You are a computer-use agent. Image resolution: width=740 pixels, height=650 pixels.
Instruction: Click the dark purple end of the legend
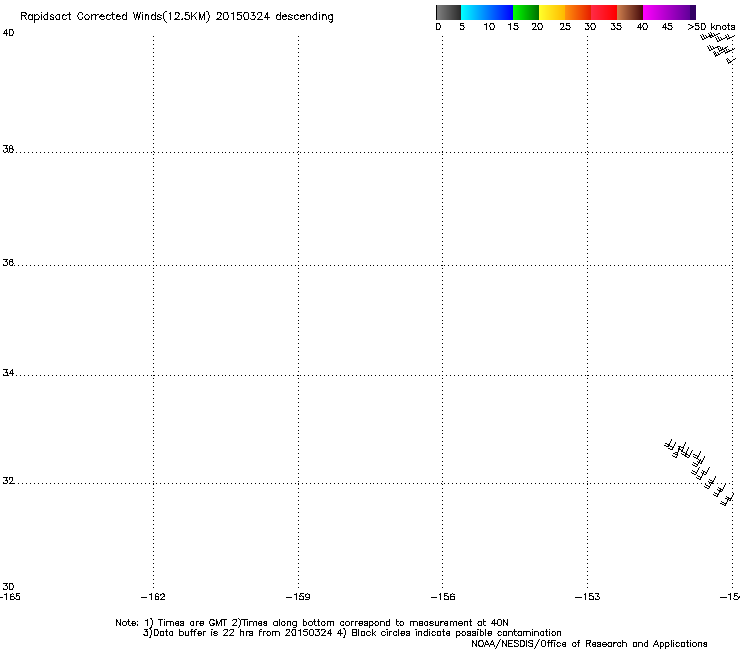click(x=693, y=12)
